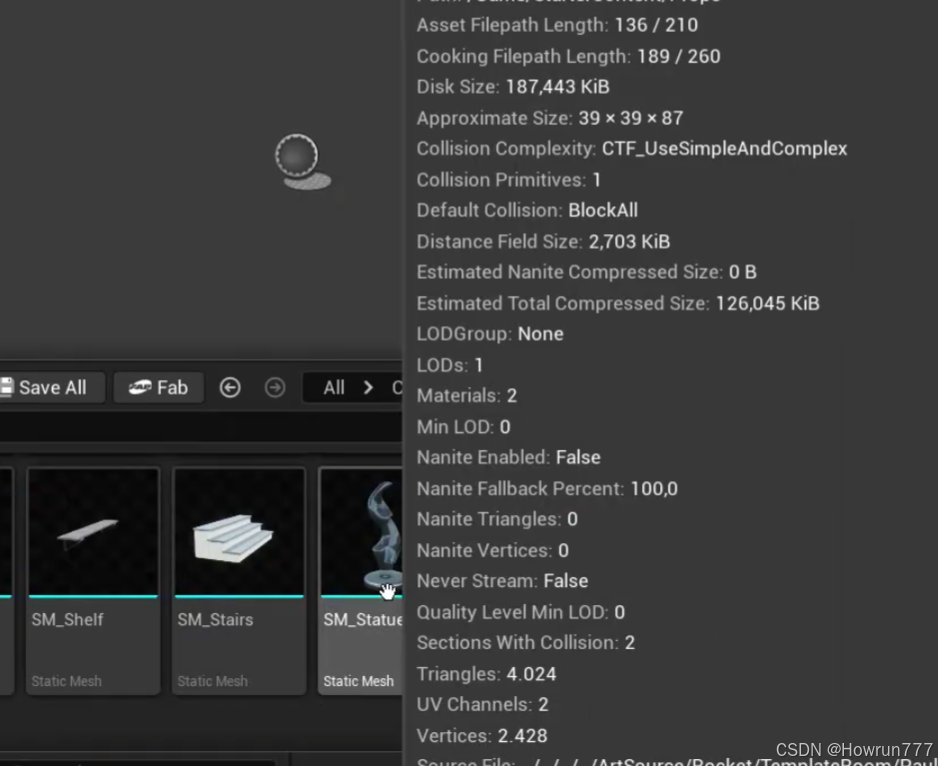Image resolution: width=938 pixels, height=766 pixels.
Task: Go forward with the right arrow icon
Action: [x=275, y=388]
